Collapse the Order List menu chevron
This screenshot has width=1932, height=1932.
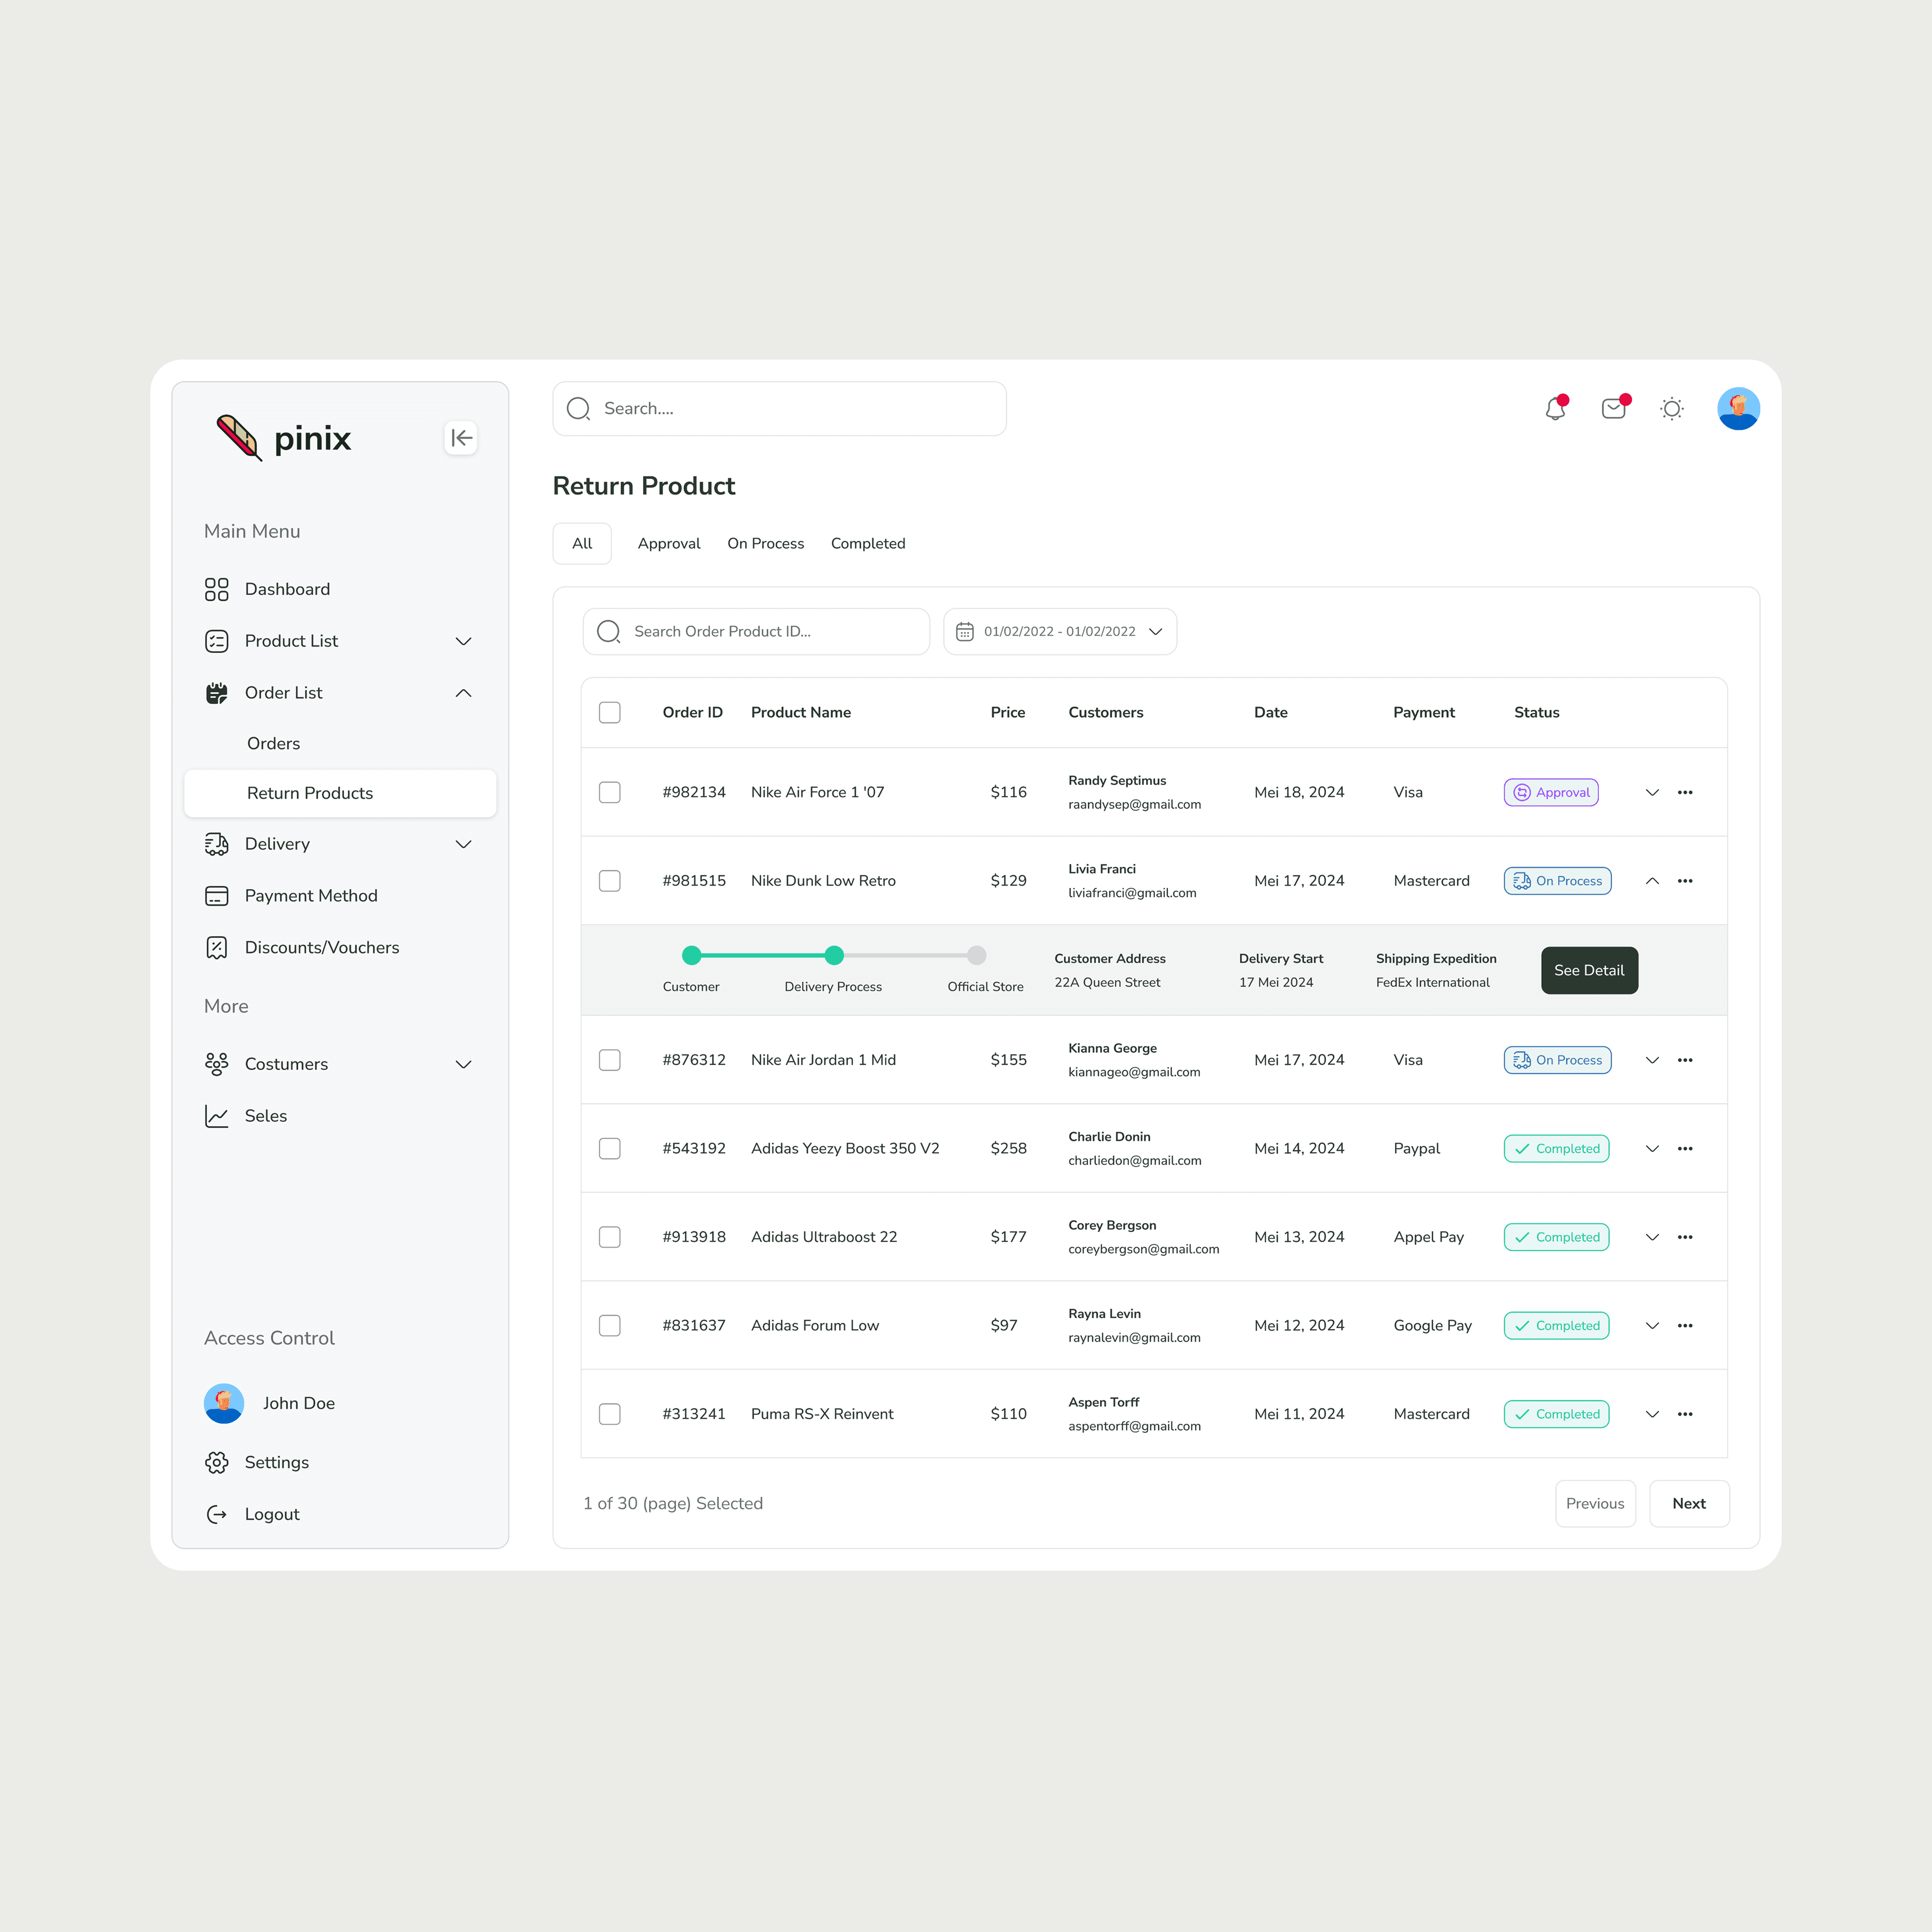coord(463,693)
